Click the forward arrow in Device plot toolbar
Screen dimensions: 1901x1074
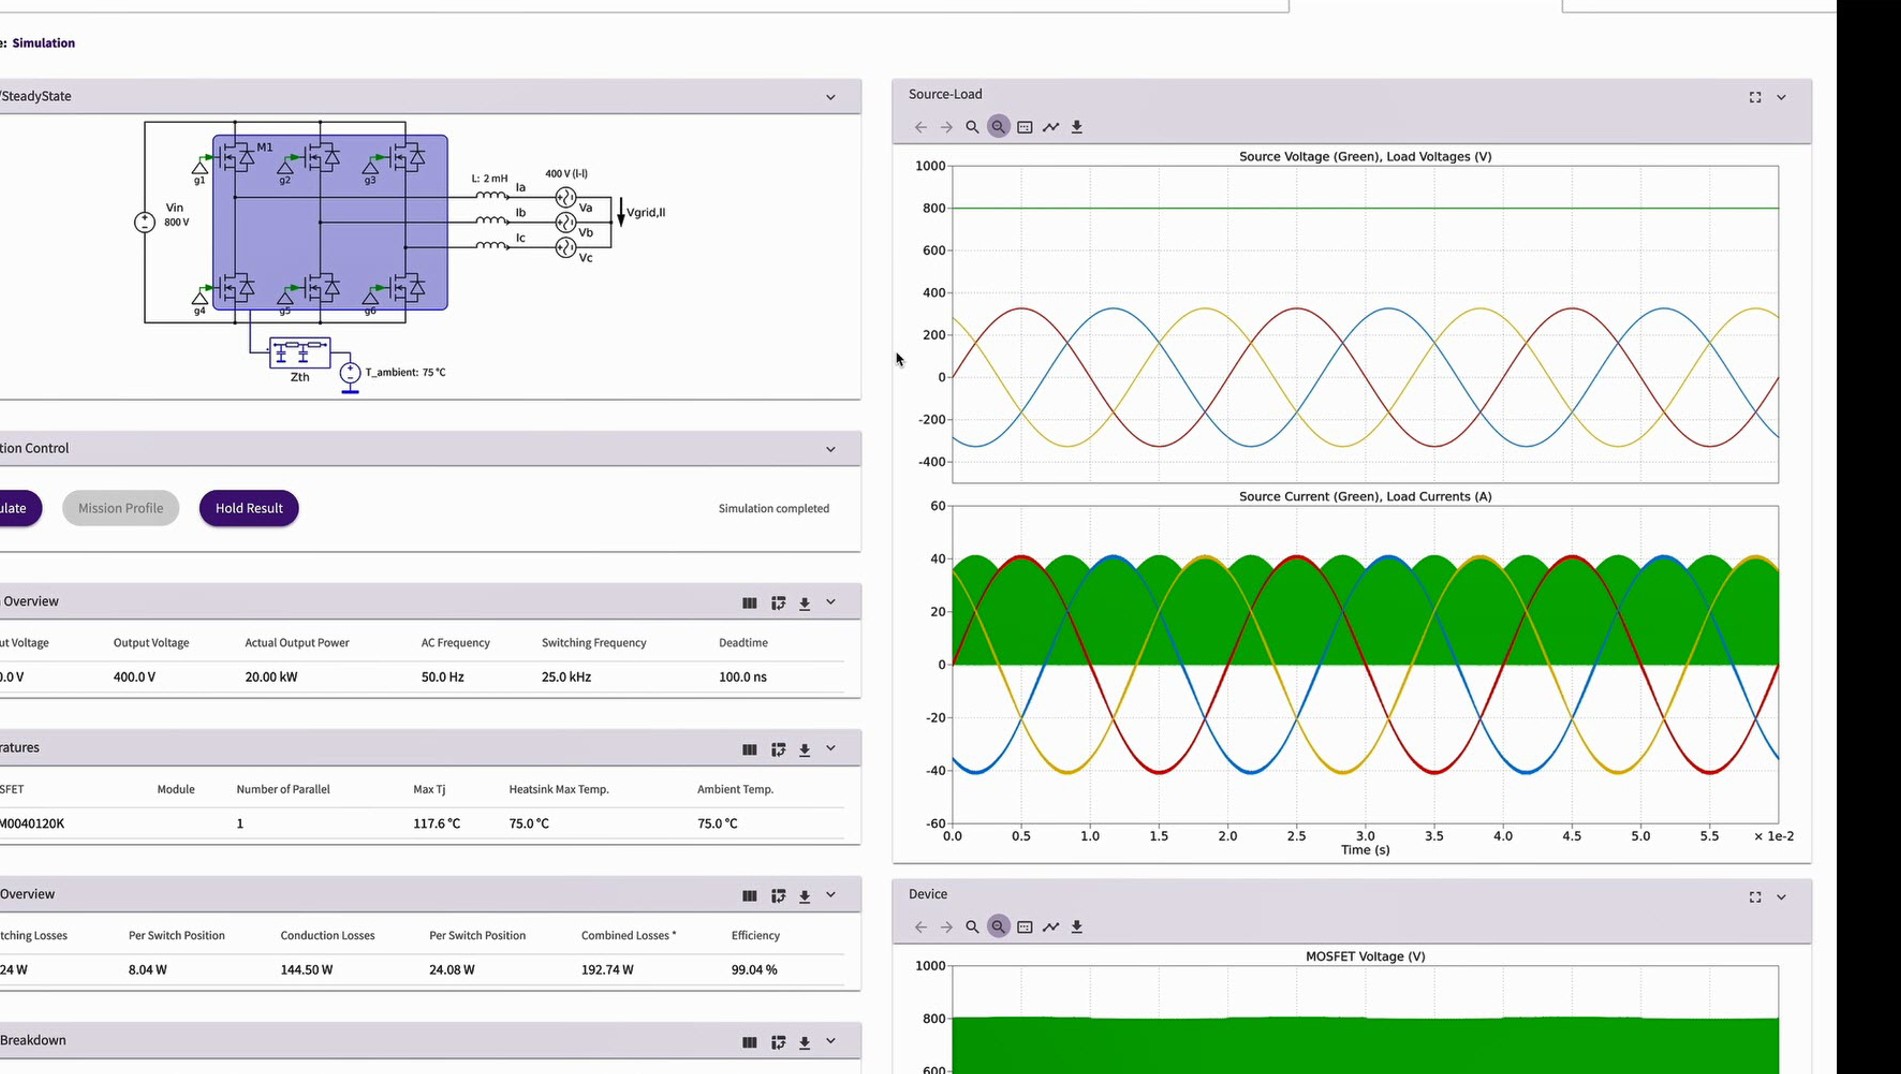click(x=946, y=927)
